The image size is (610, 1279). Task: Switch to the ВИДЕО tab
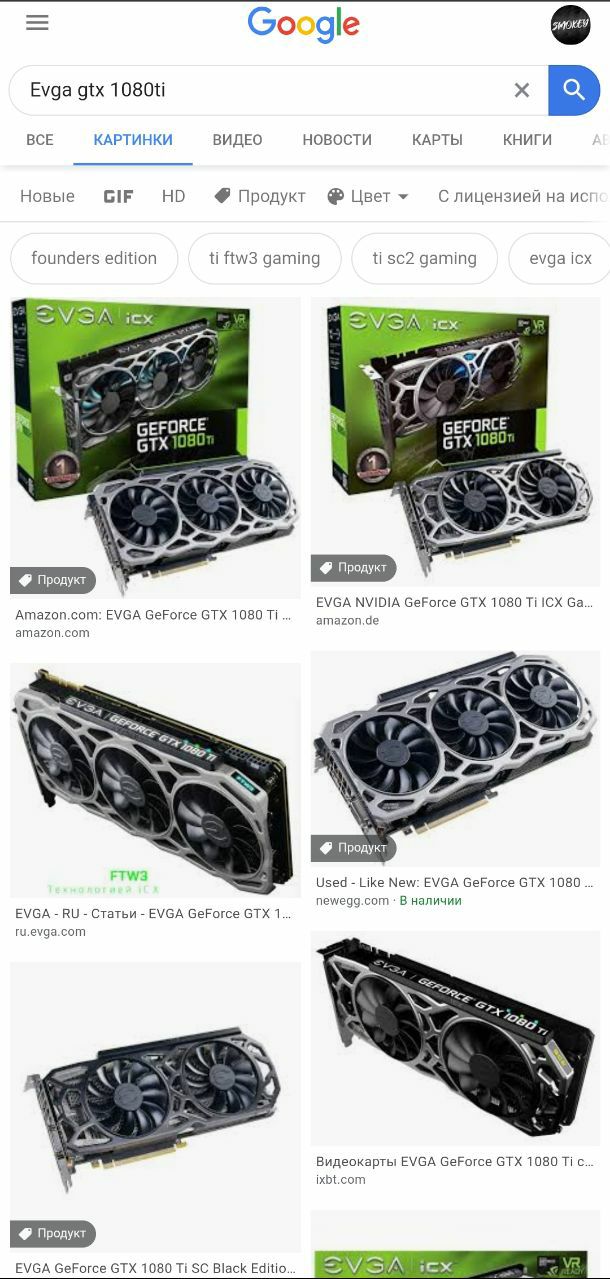pyautogui.click(x=237, y=140)
